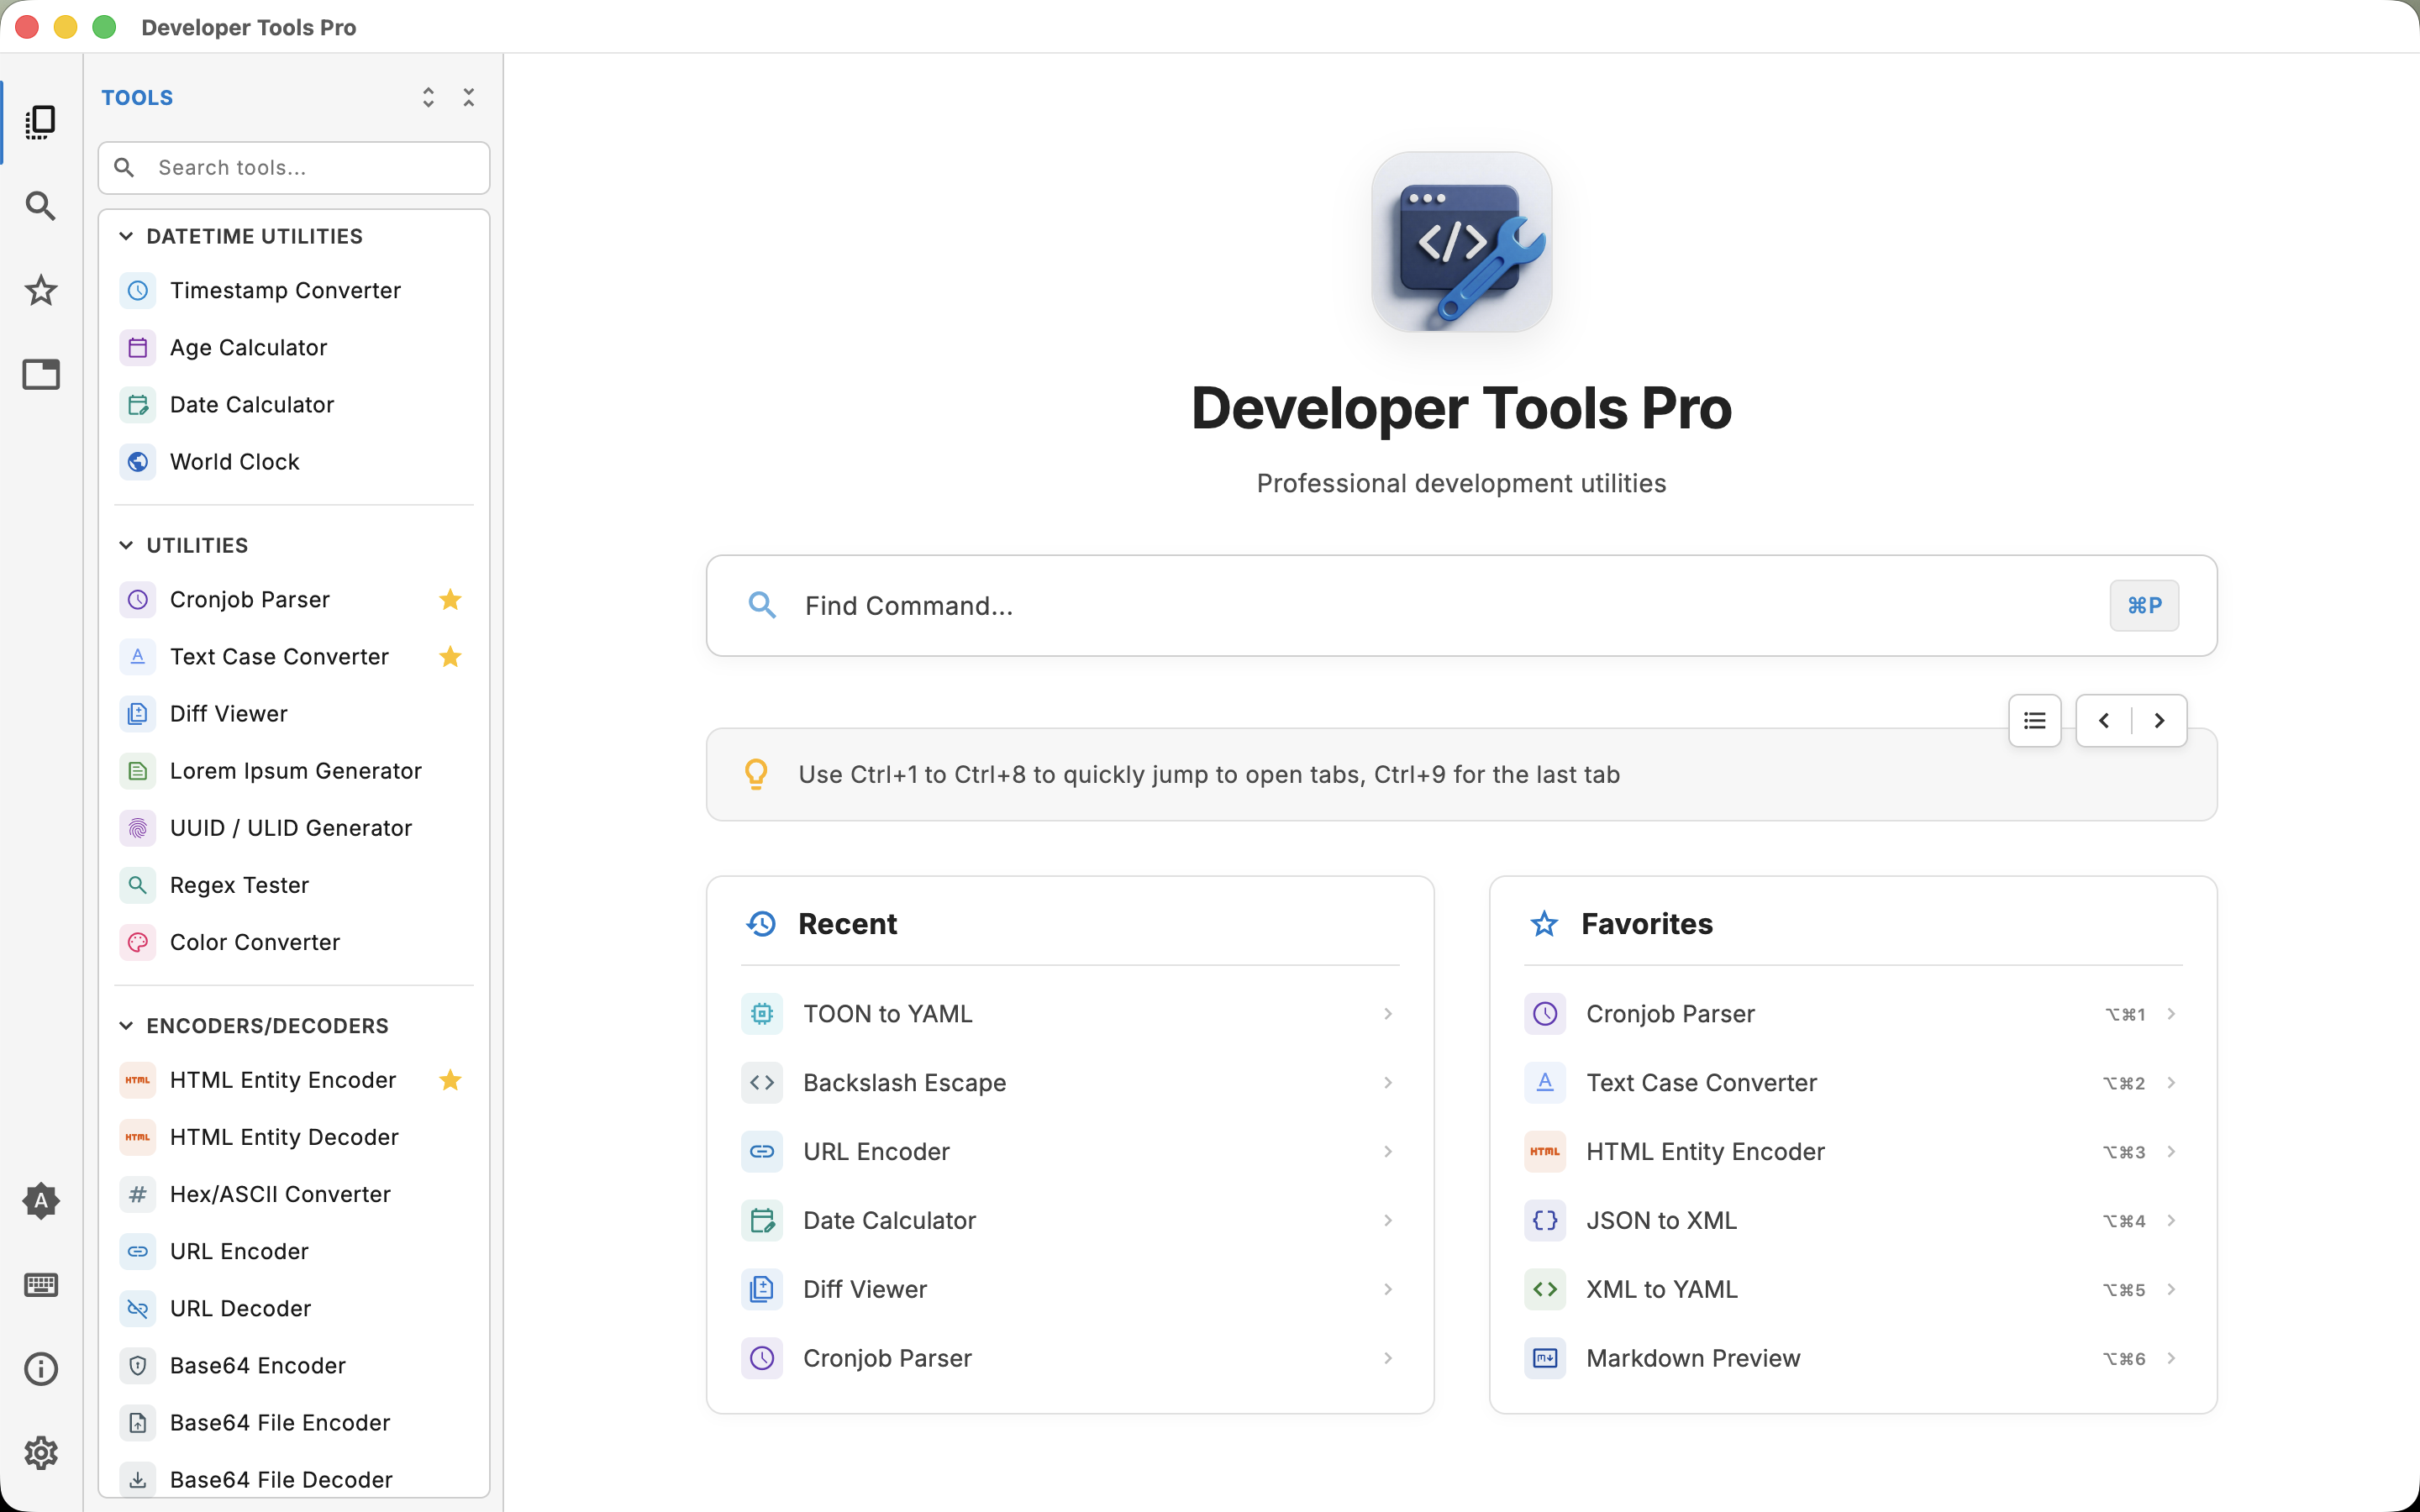Expand all tool categories button

[428, 97]
